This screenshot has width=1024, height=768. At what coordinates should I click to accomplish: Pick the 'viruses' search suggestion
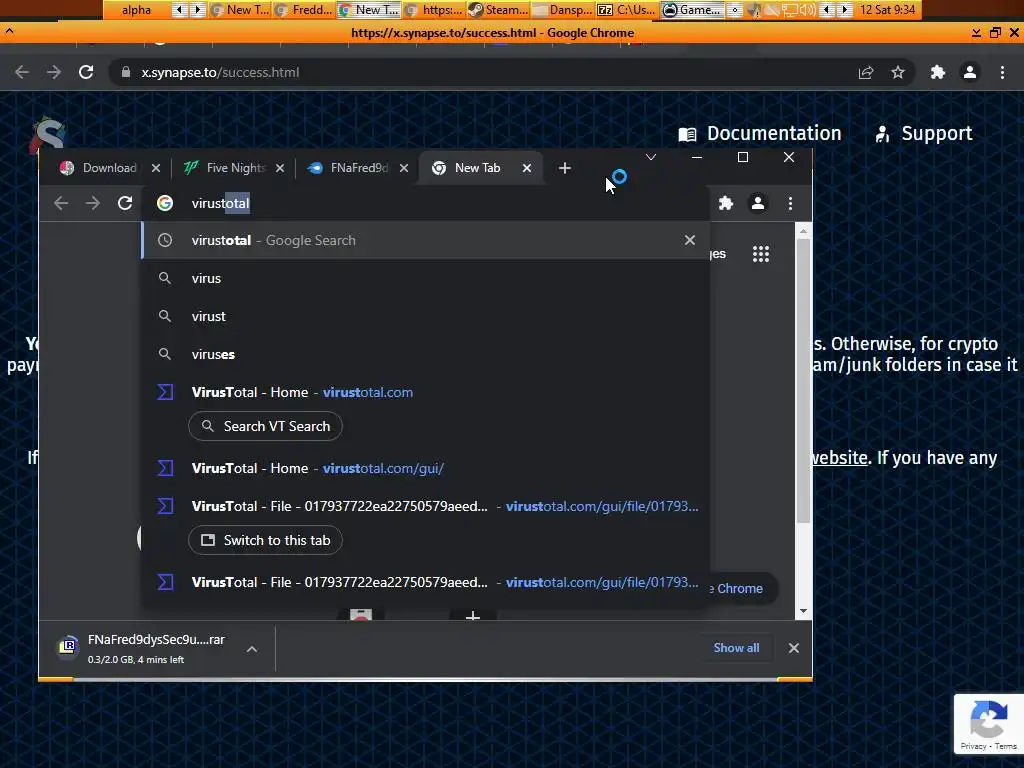(x=426, y=354)
